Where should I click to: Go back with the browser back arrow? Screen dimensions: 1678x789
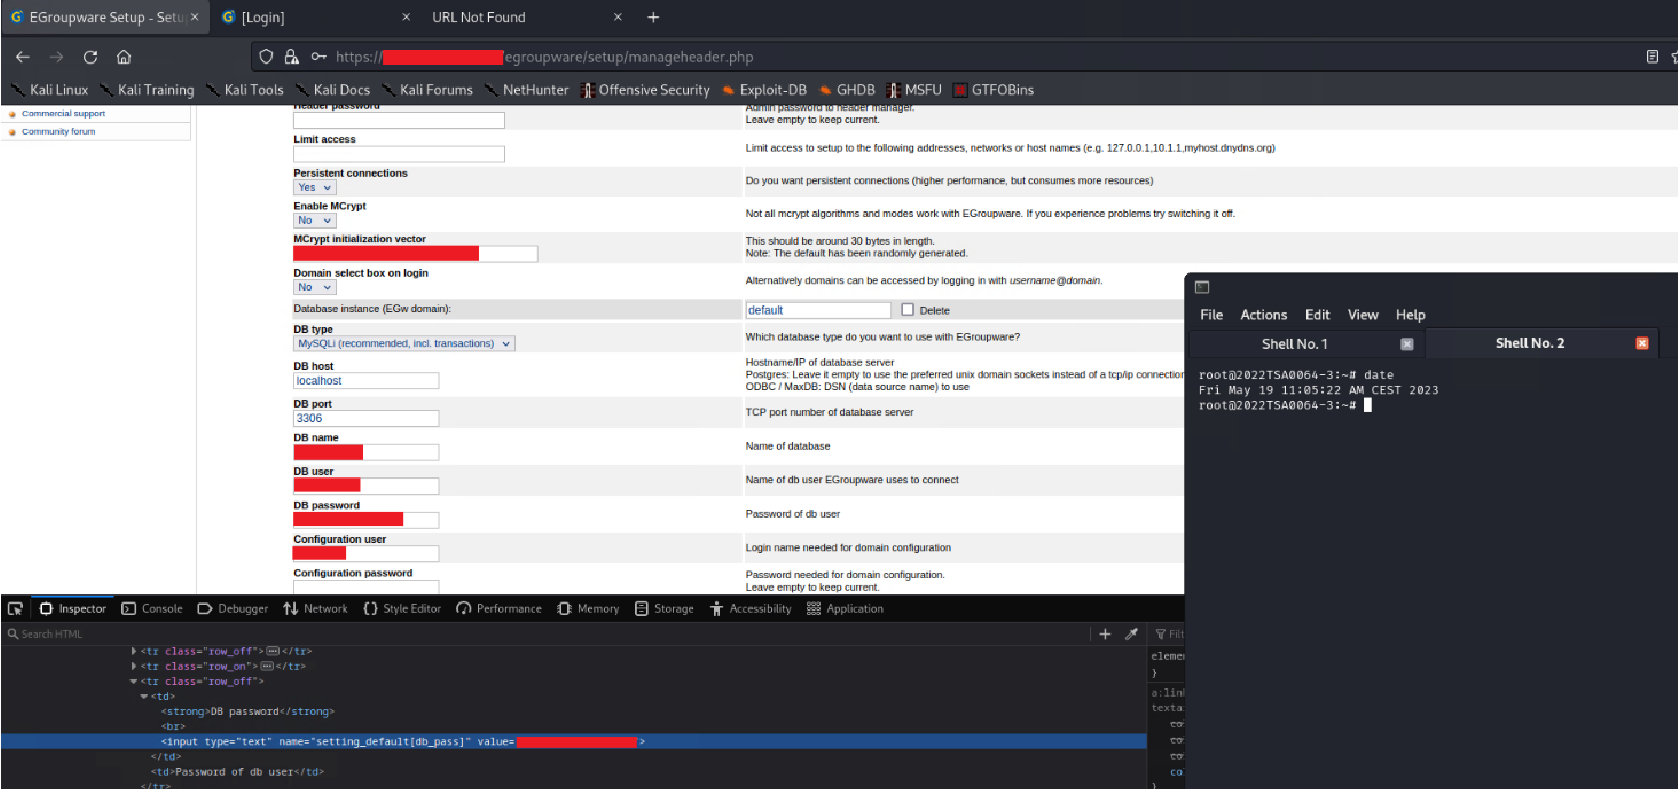click(x=23, y=57)
